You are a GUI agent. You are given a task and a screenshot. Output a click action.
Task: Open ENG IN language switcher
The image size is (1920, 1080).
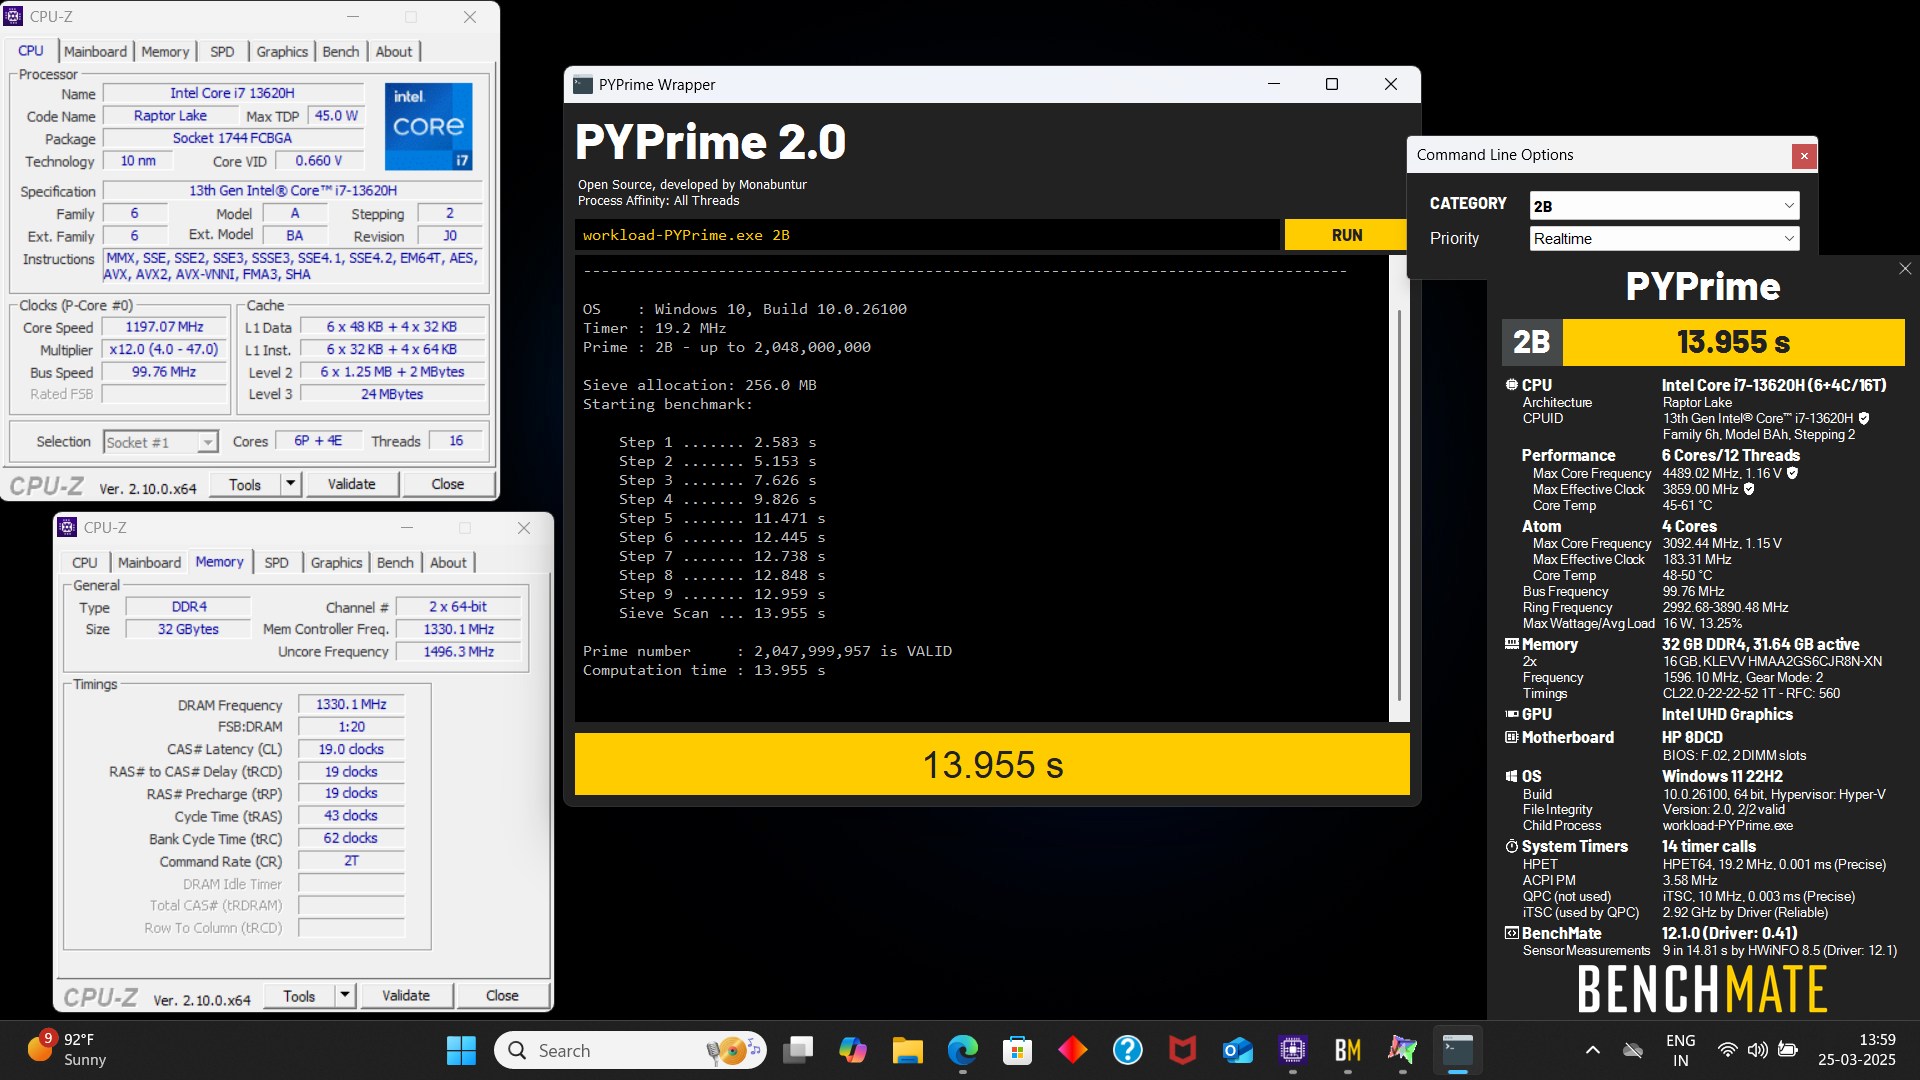point(1681,1050)
